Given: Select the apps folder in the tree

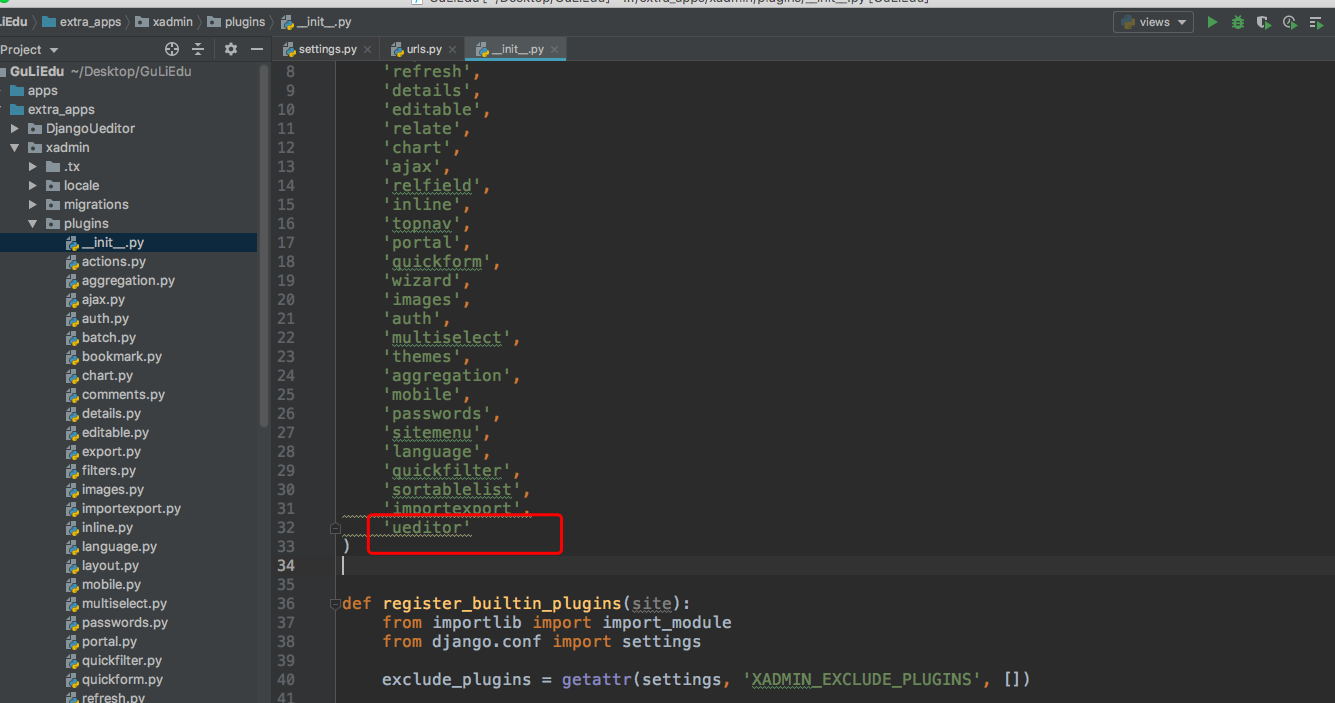Looking at the screenshot, I should click(x=43, y=90).
